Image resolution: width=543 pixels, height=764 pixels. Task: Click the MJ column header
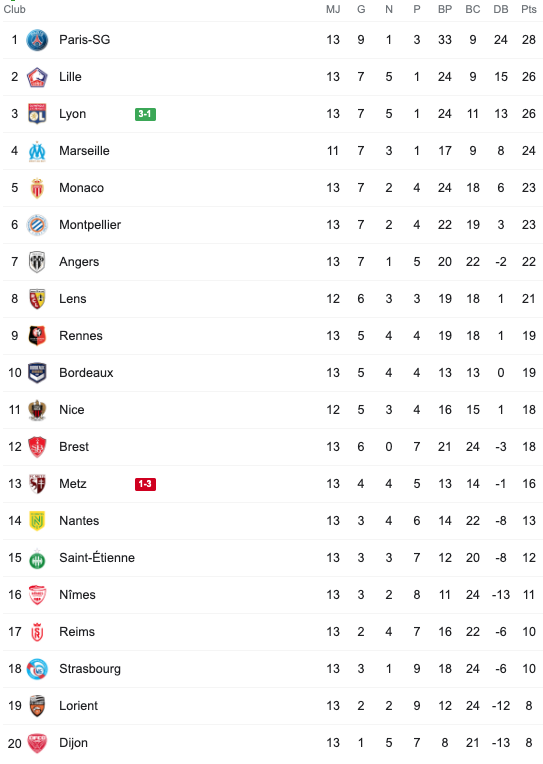[333, 9]
